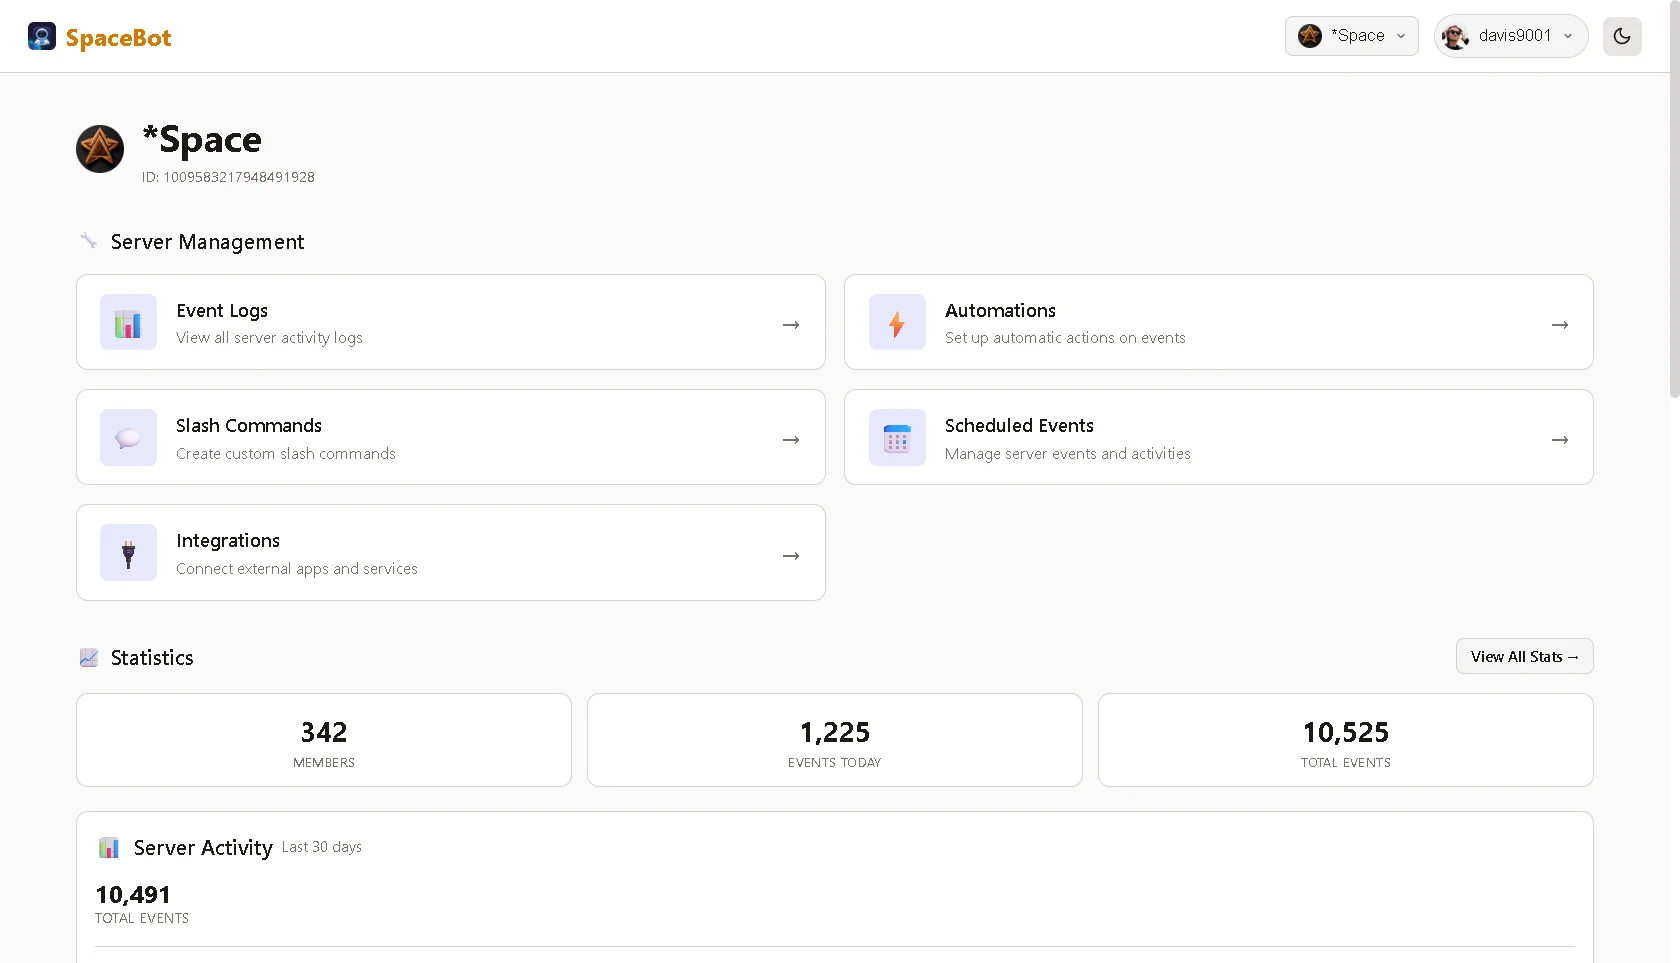The width and height of the screenshot is (1680, 963).
Task: Open the Scheduled Events card
Action: click(1218, 437)
